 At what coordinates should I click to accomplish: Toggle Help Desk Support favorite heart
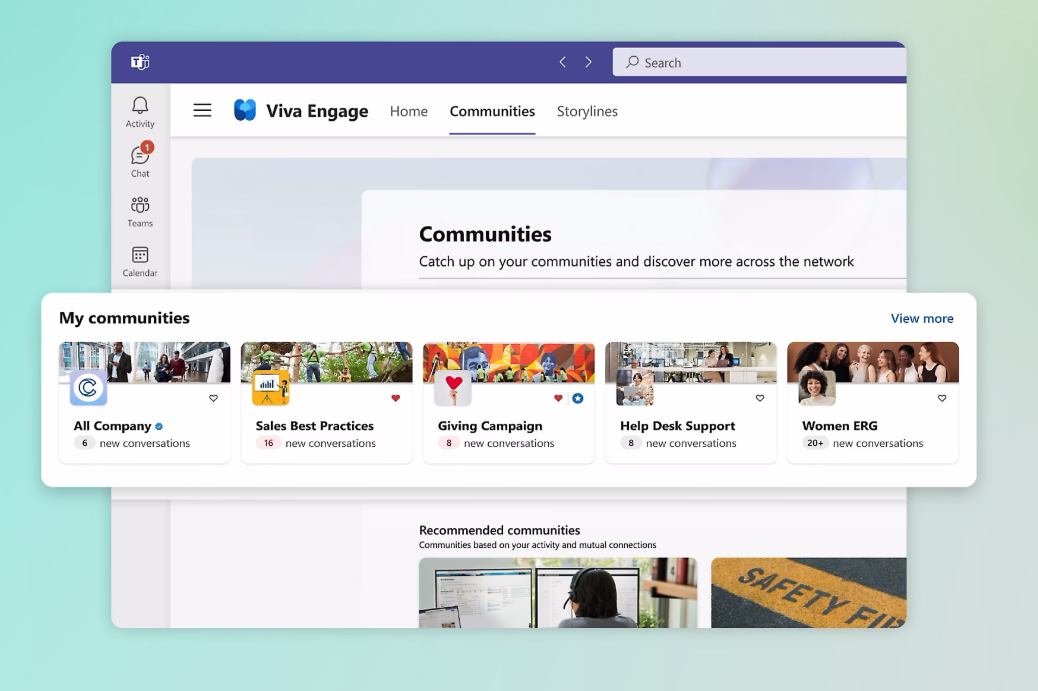click(759, 398)
